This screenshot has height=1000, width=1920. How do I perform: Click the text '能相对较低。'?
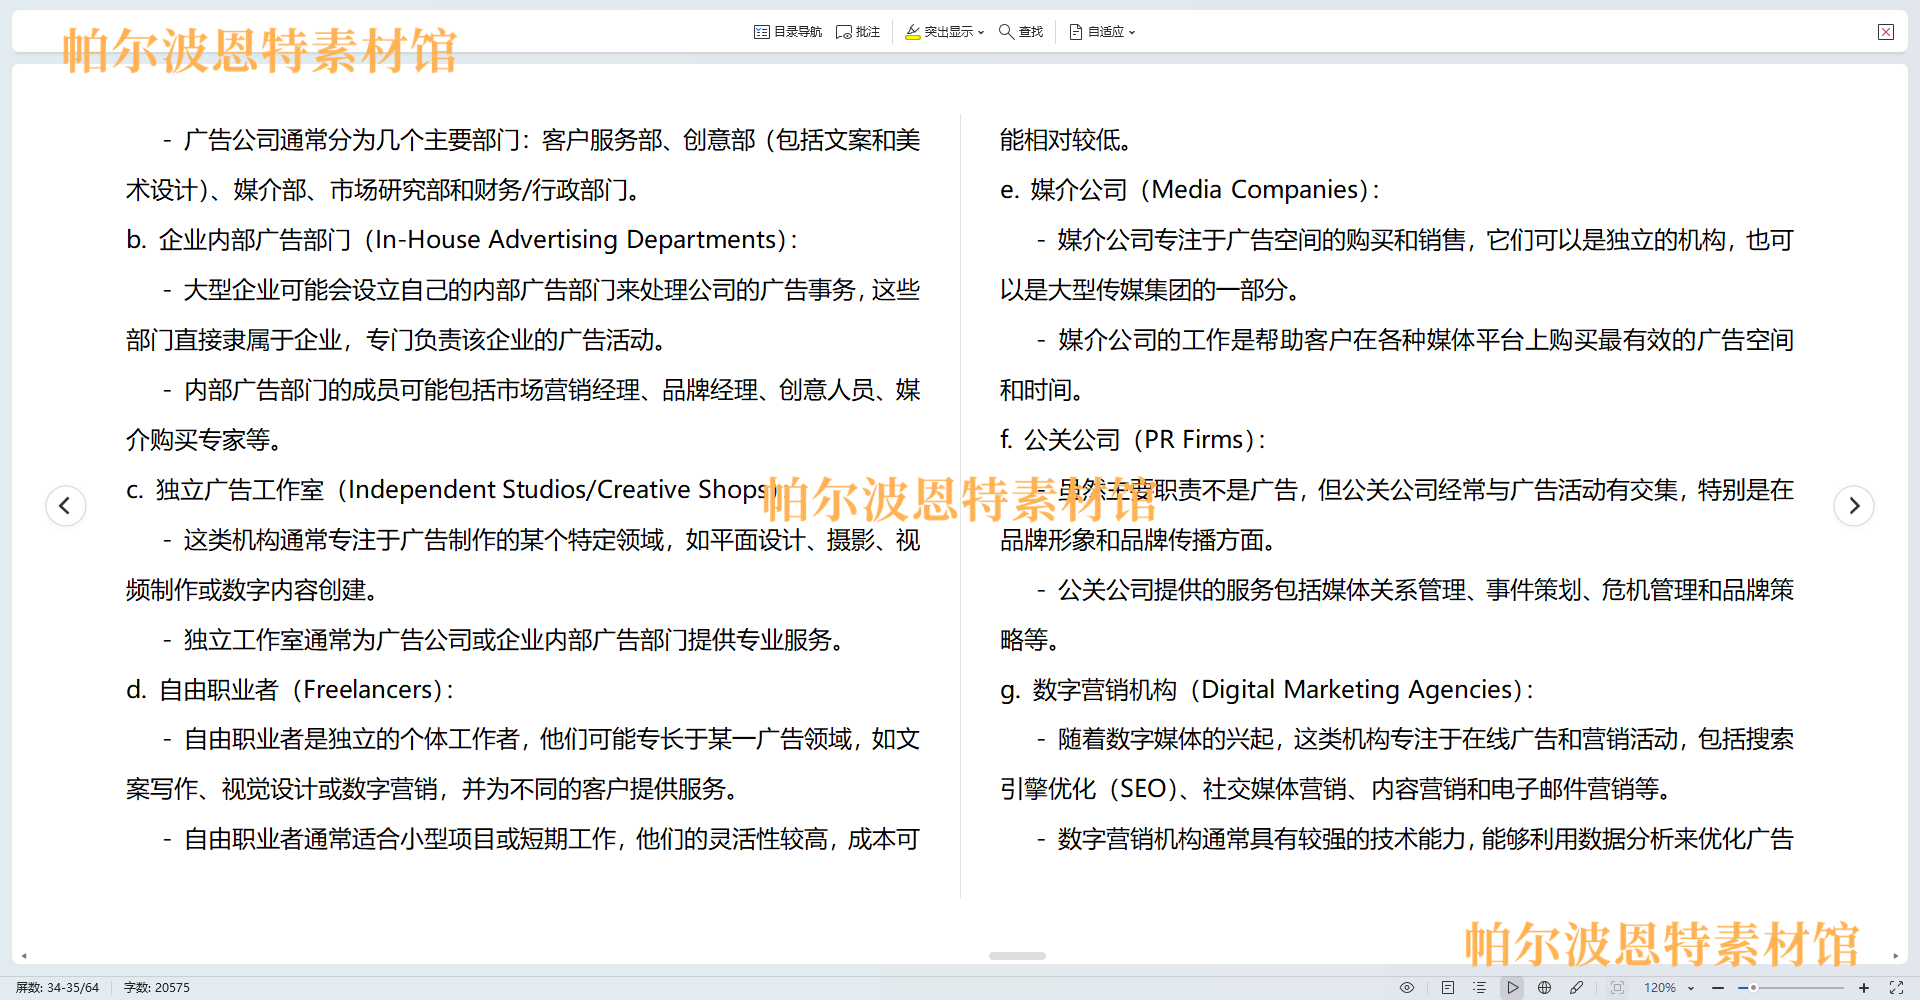(1066, 140)
